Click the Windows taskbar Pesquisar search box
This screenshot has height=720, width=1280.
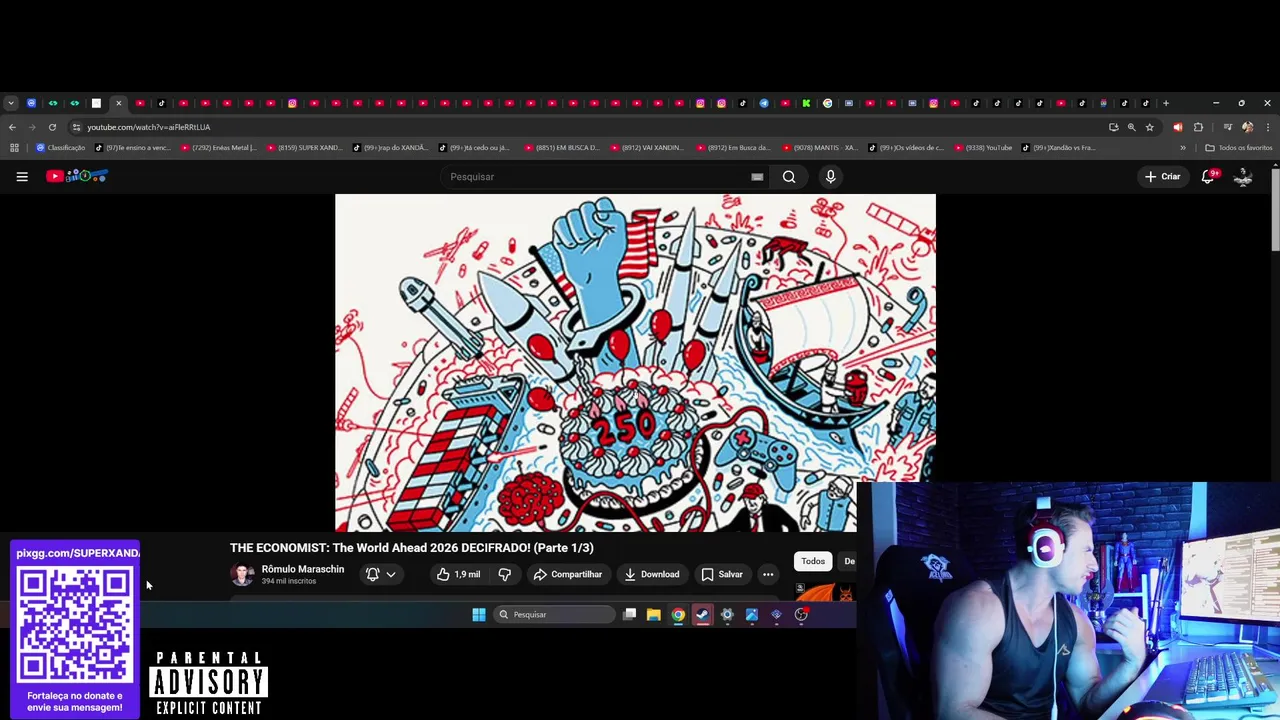554,615
